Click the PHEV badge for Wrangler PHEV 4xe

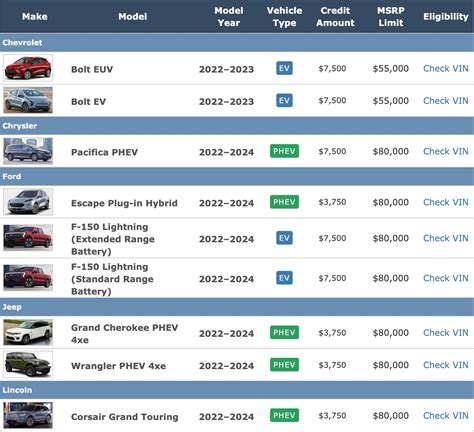284,364
